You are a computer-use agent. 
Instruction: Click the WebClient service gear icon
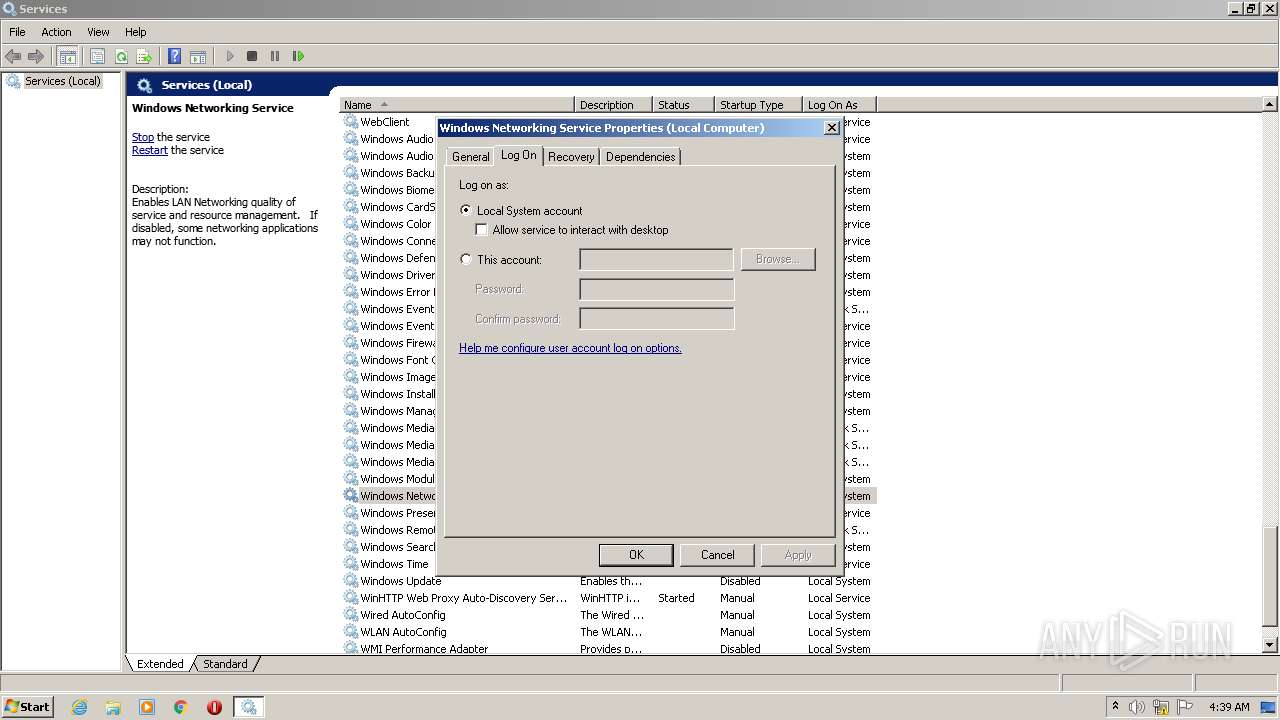click(x=351, y=122)
